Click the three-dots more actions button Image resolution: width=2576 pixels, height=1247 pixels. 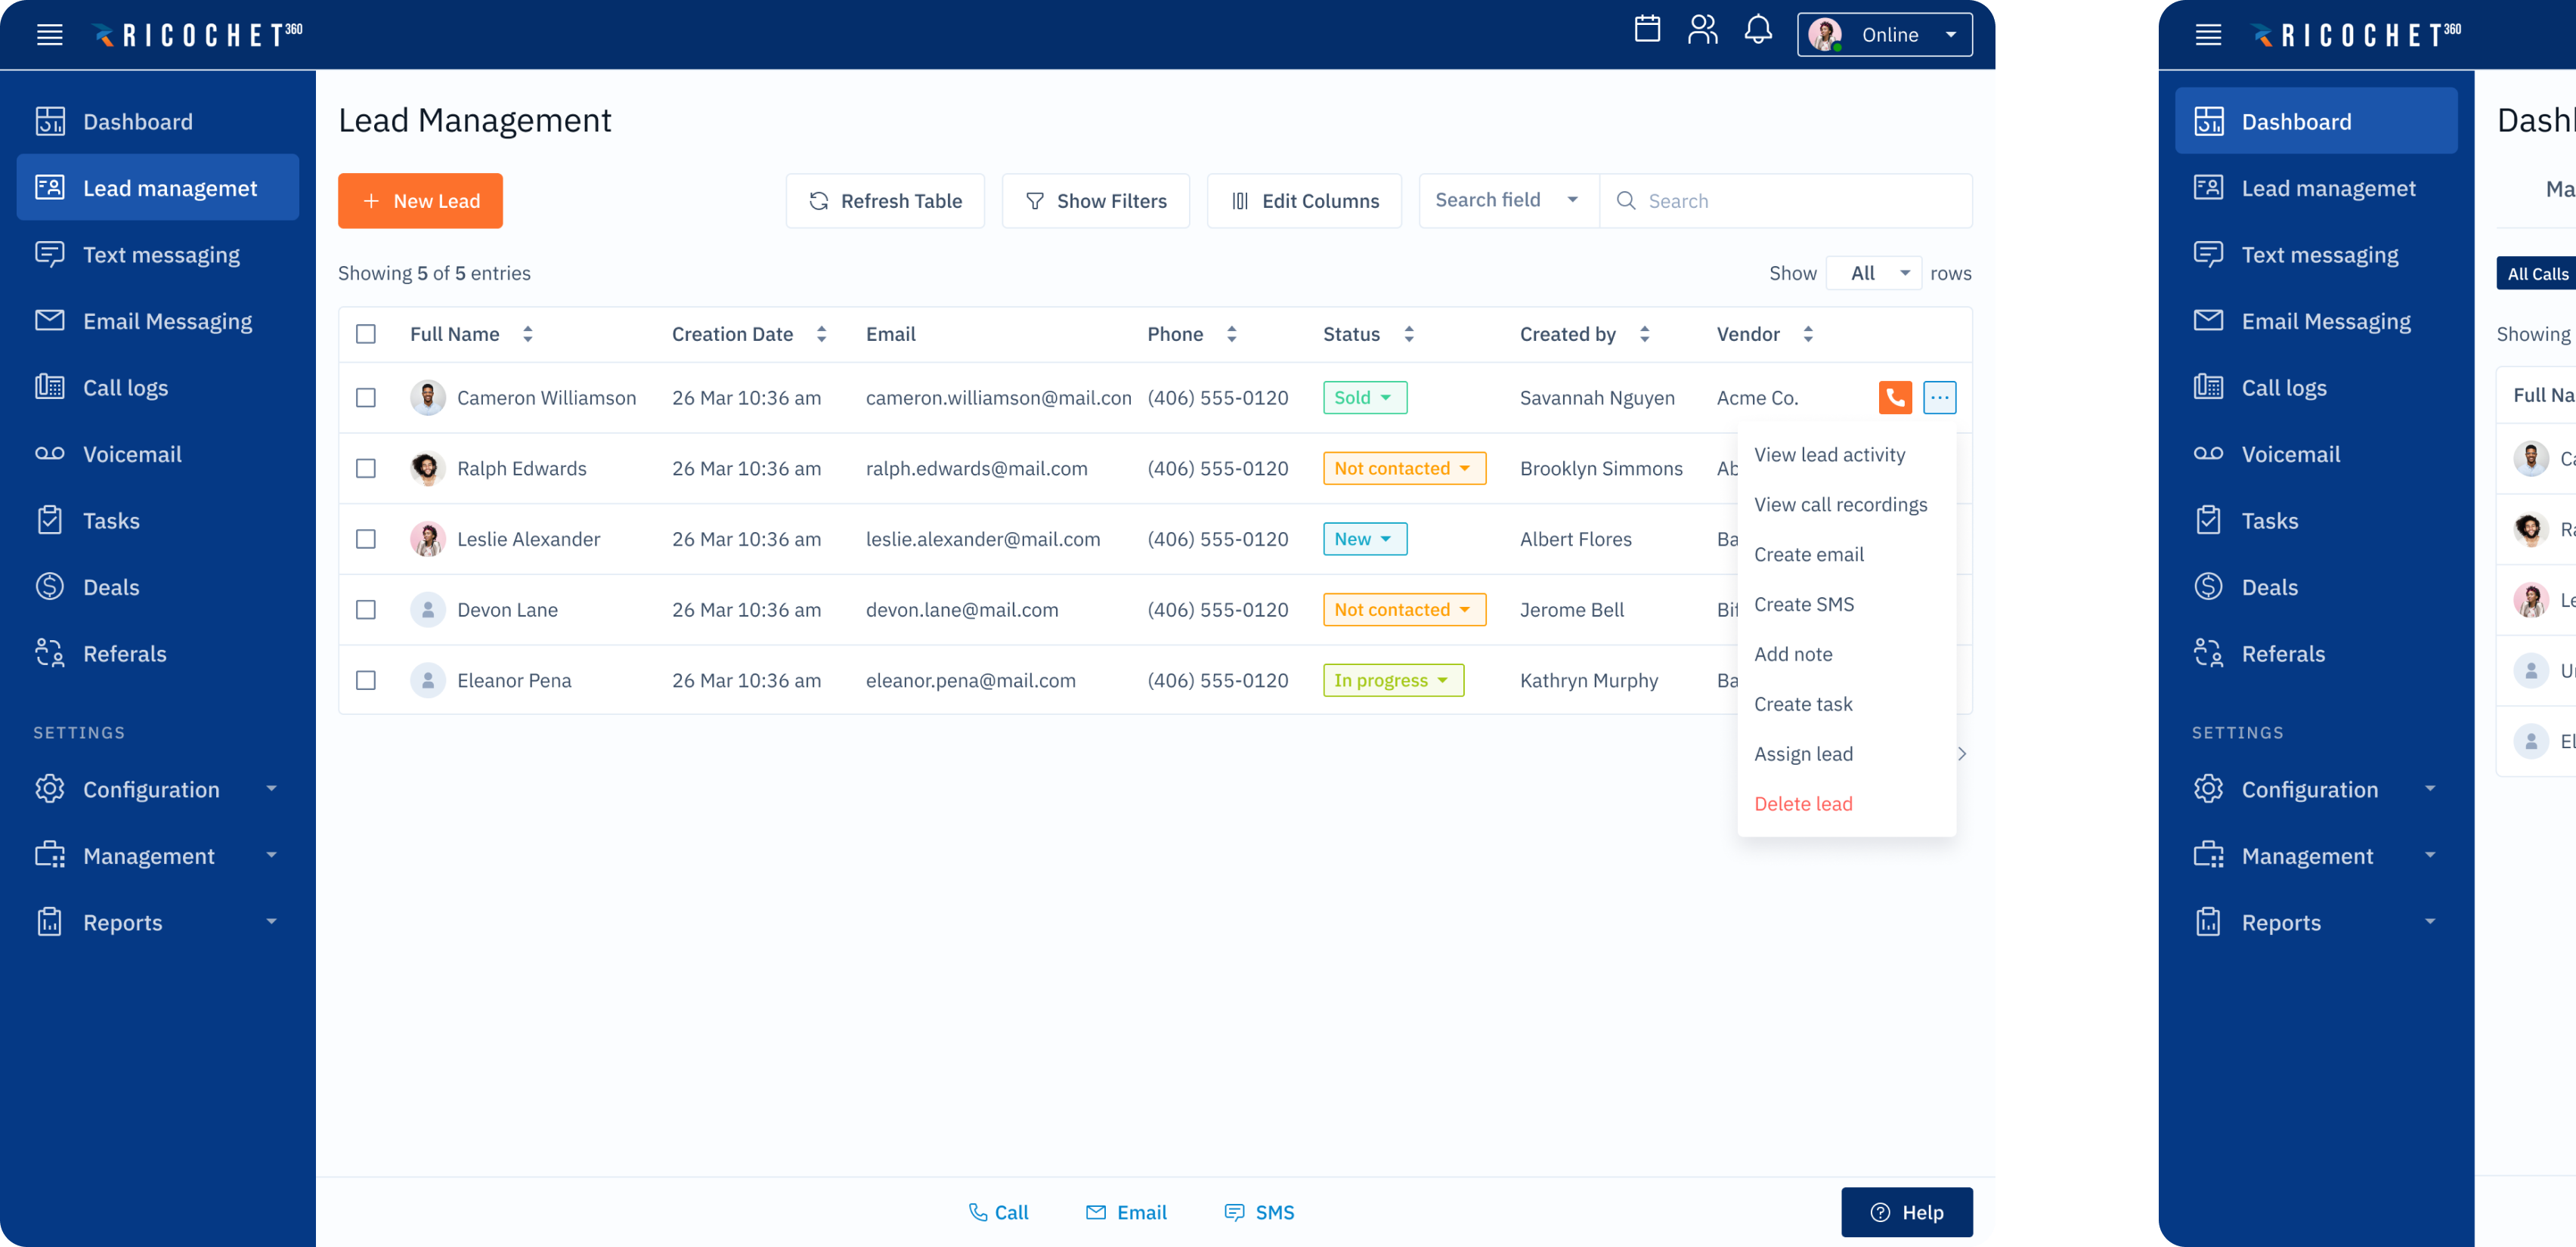pyautogui.click(x=1939, y=398)
